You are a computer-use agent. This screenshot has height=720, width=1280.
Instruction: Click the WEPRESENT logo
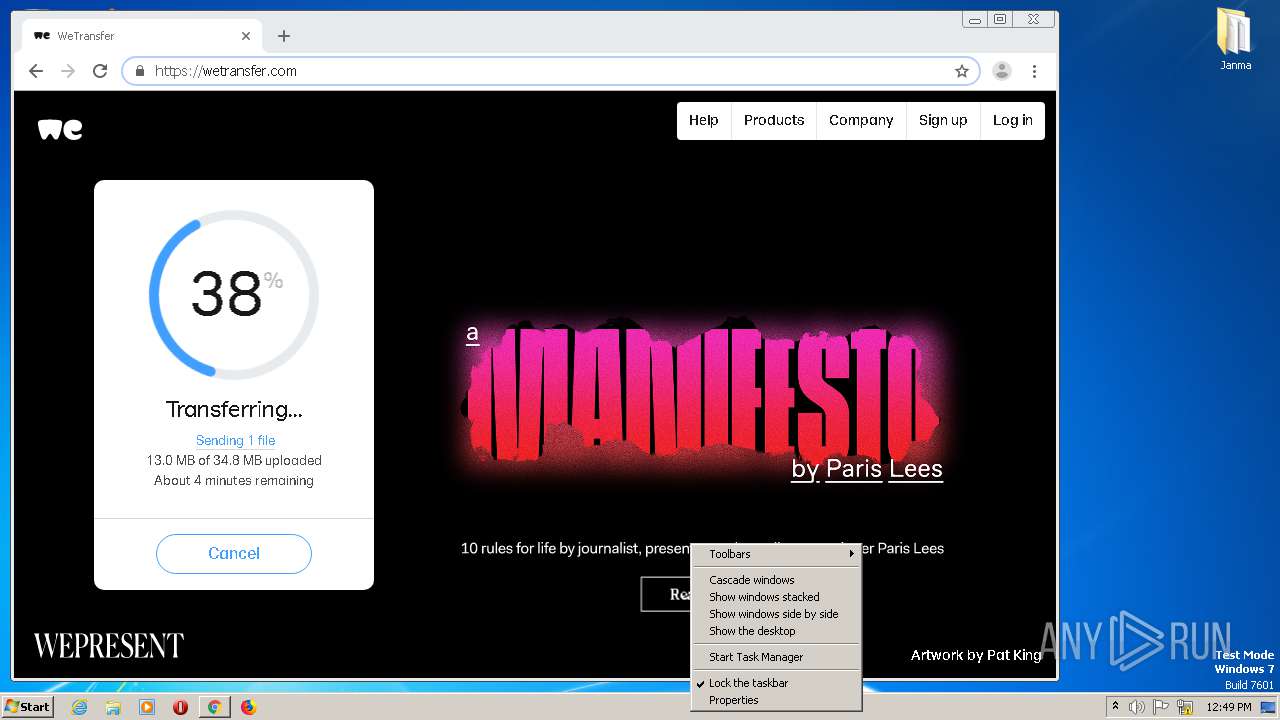click(109, 646)
